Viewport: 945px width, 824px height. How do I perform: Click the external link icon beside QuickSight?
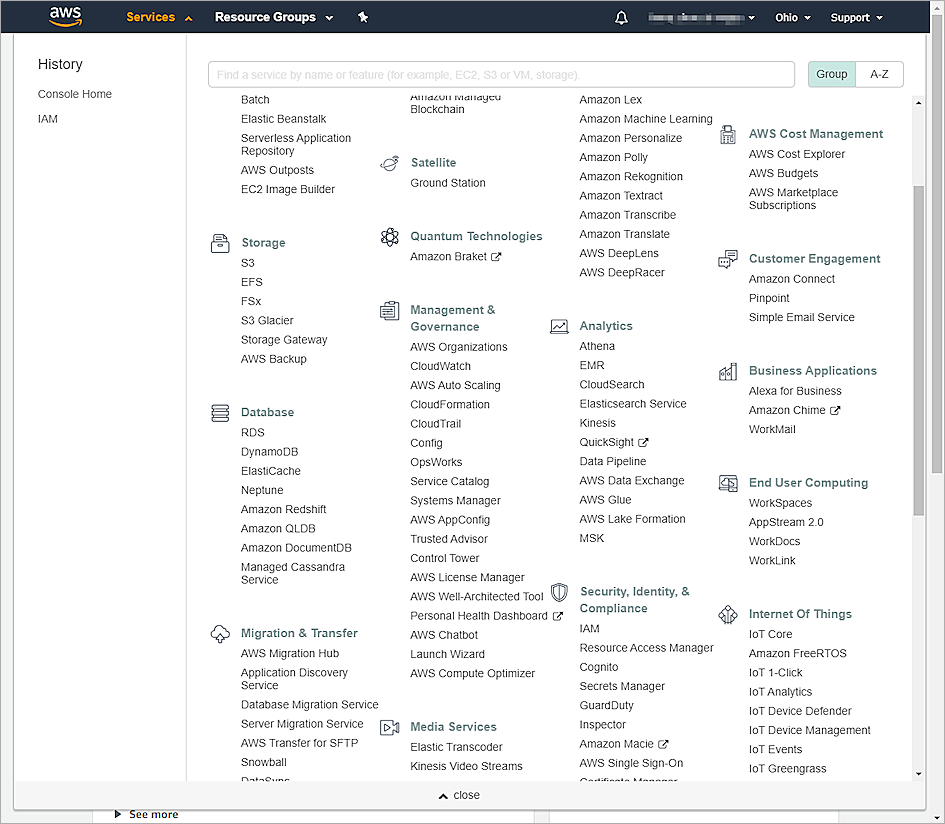coord(643,442)
